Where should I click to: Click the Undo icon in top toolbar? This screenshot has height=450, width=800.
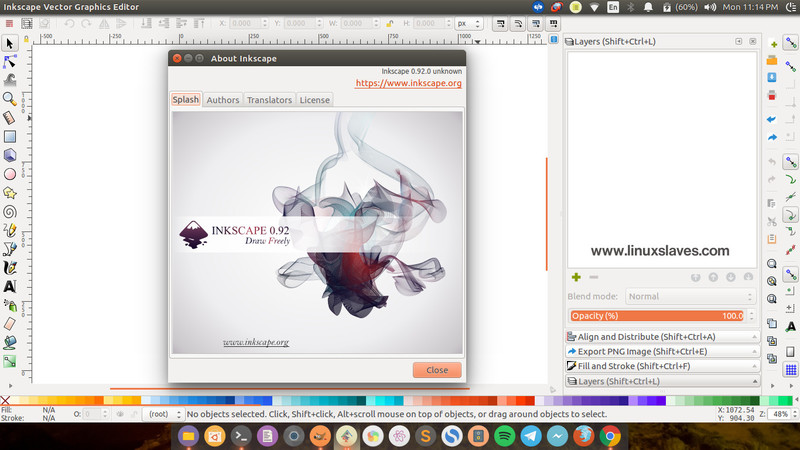(69, 23)
